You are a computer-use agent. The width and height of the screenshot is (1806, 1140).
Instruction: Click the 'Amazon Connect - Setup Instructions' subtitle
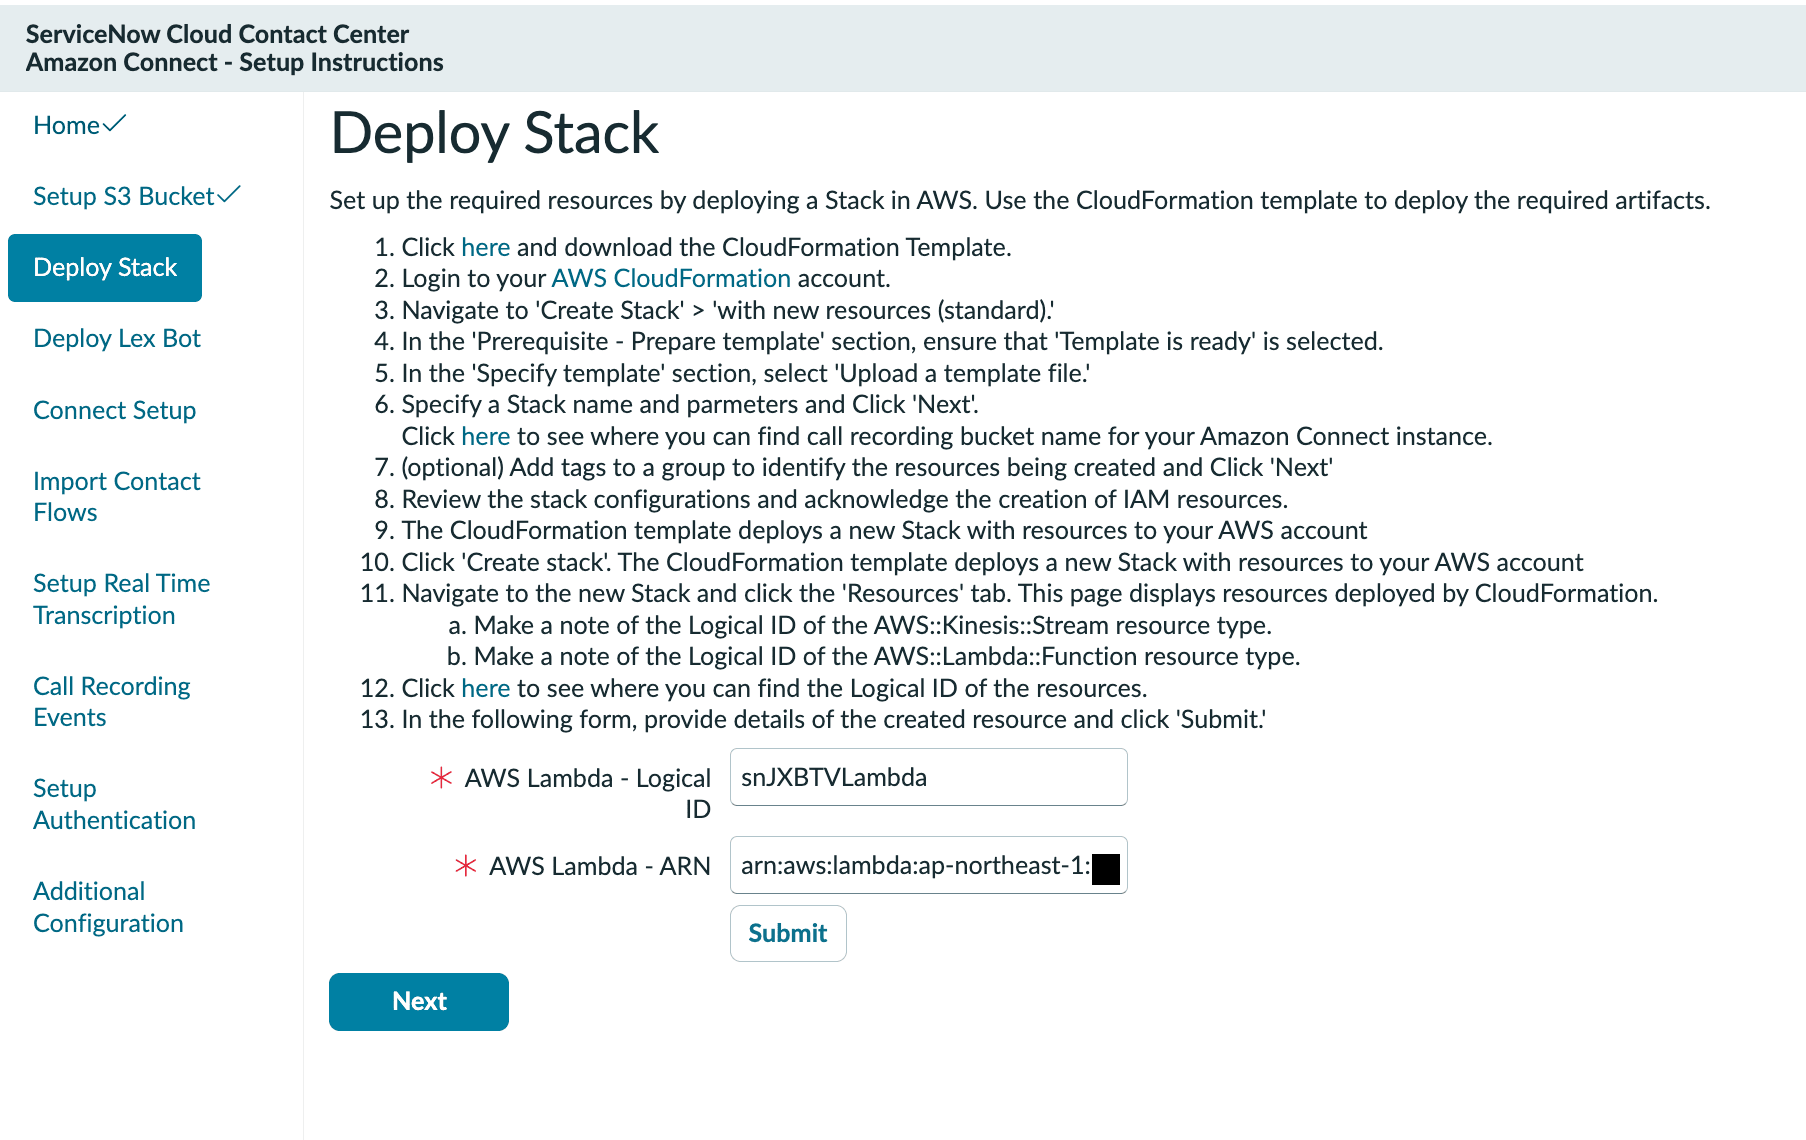[x=235, y=62]
